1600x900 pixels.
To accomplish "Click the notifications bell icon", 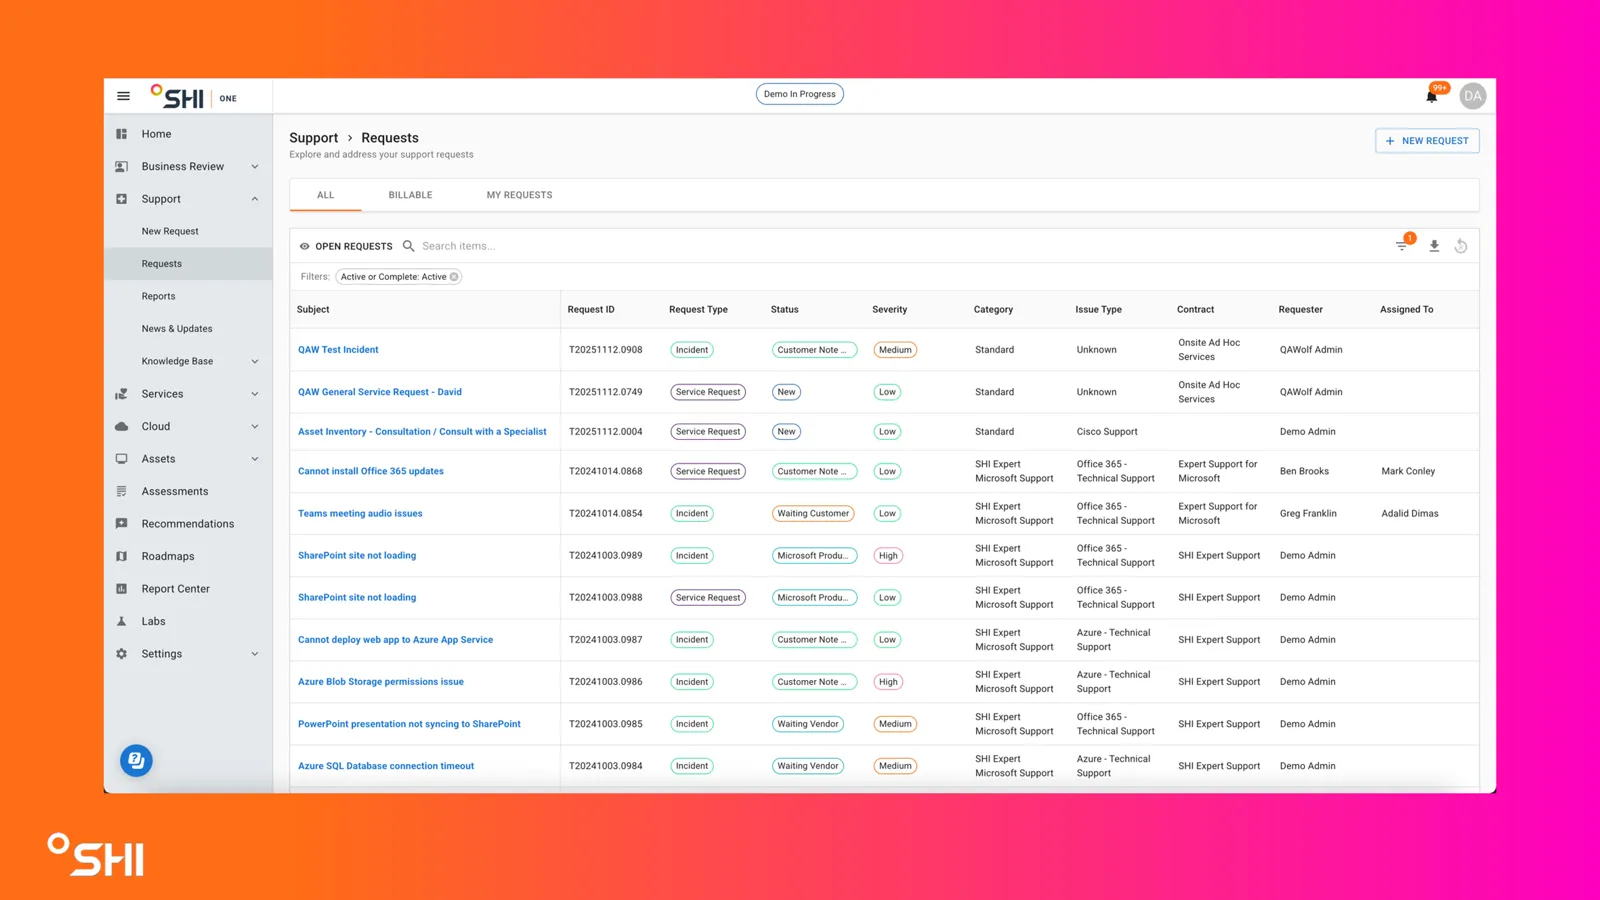I will coord(1431,96).
